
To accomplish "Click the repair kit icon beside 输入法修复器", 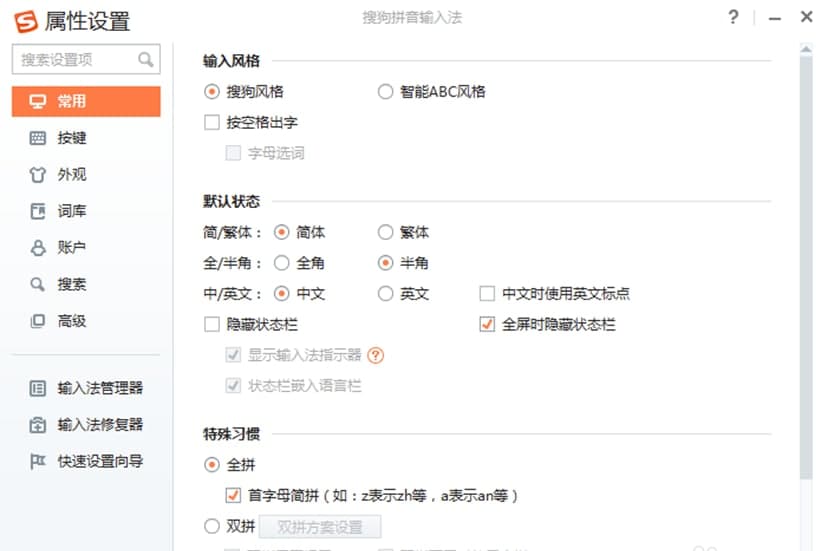I will (x=37, y=425).
